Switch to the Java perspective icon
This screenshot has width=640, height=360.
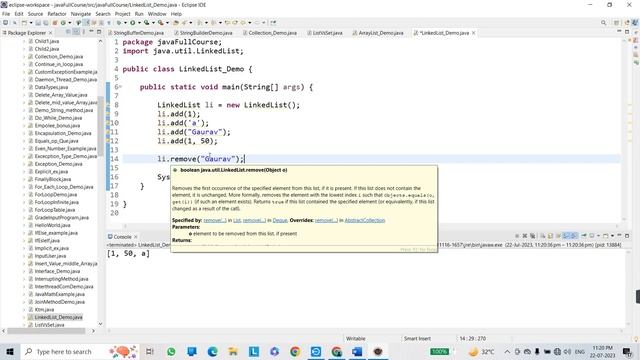[x=635, y=23]
